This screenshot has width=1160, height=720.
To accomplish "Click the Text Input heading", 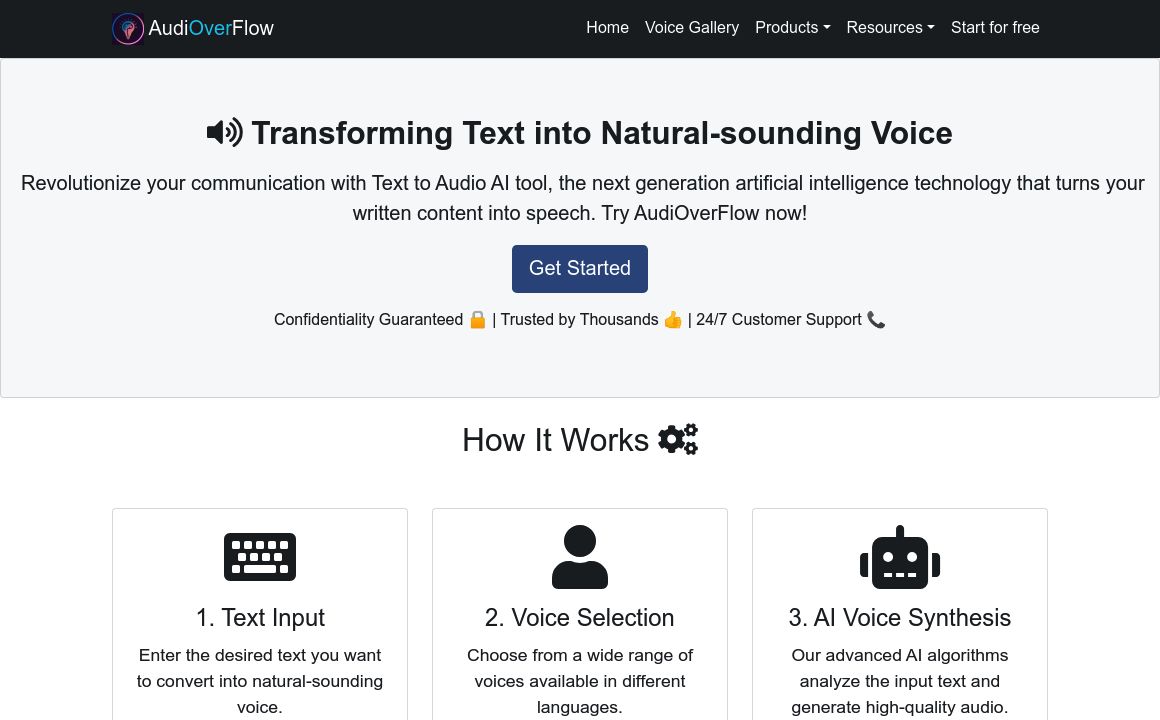I will (x=260, y=618).
